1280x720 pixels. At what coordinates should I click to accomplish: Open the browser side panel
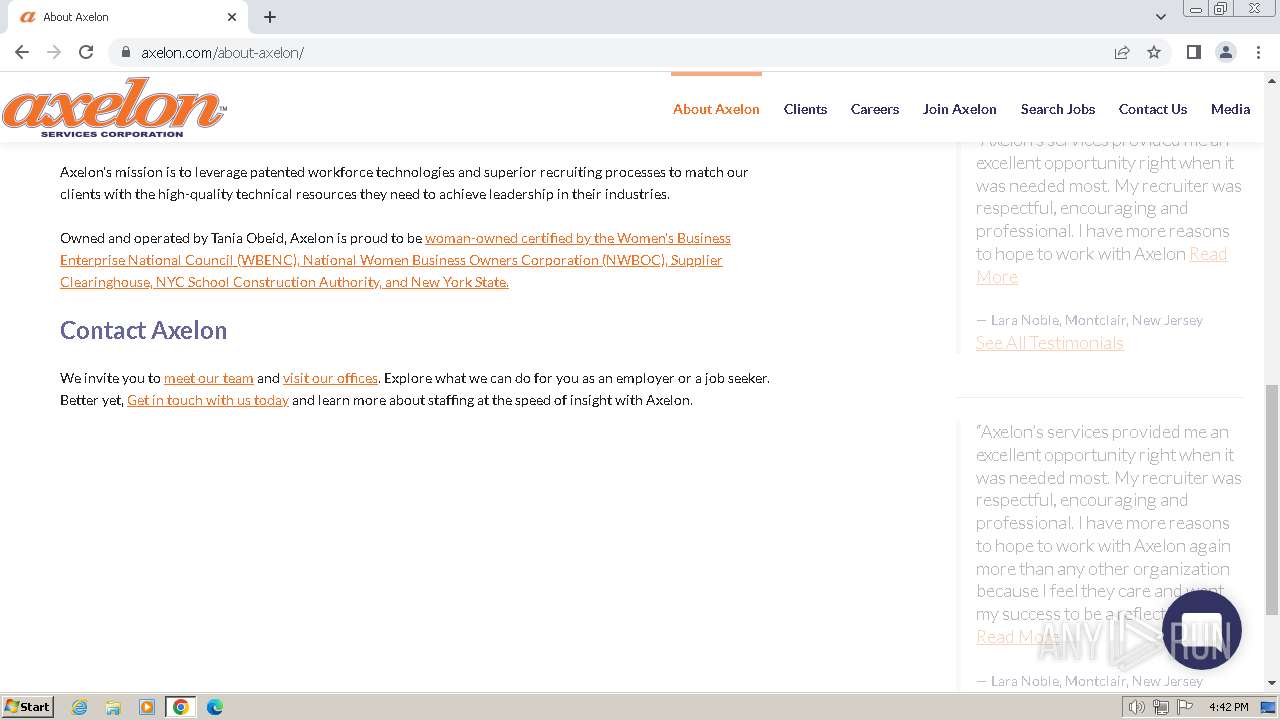(1193, 52)
